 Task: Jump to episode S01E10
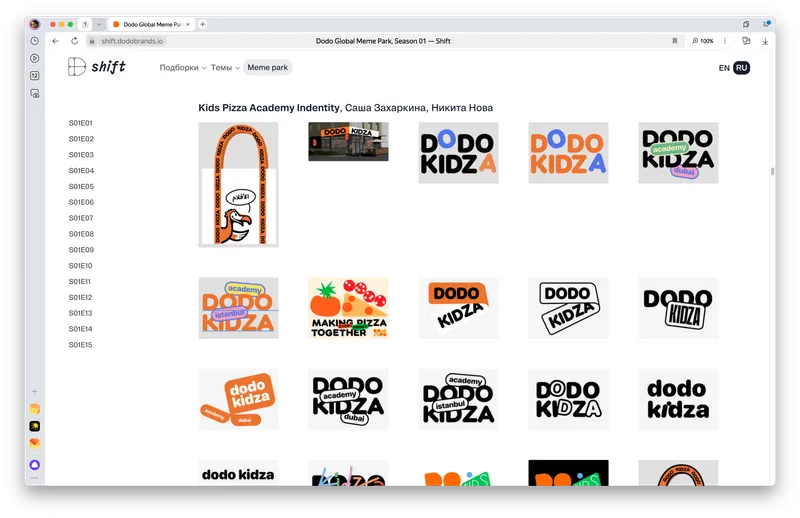pos(81,265)
